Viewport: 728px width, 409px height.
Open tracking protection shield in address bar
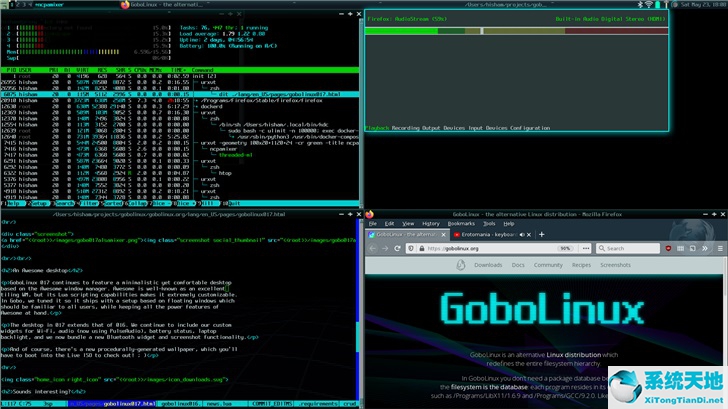pos(411,248)
